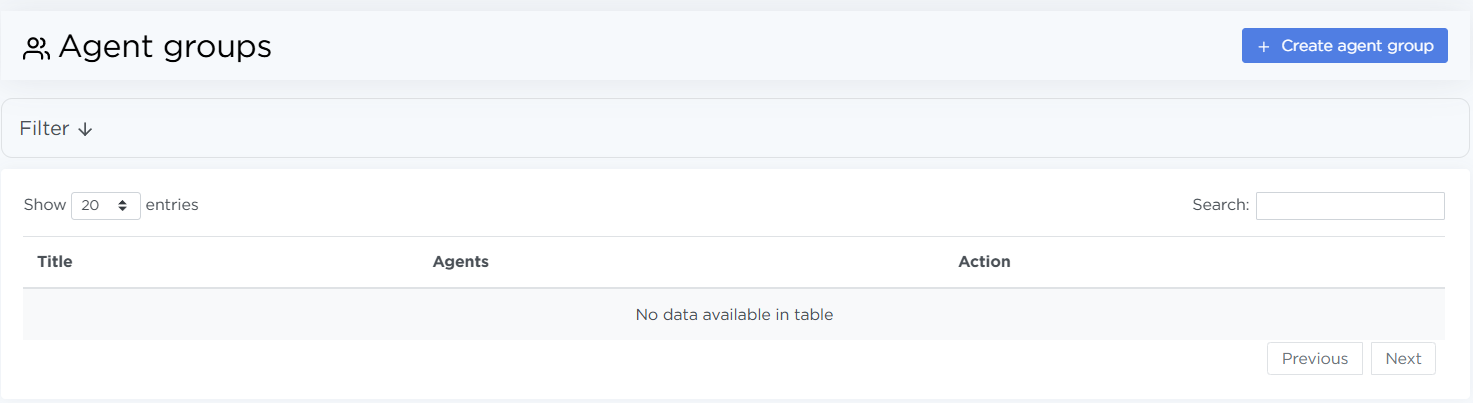Click the Action column header

(984, 262)
